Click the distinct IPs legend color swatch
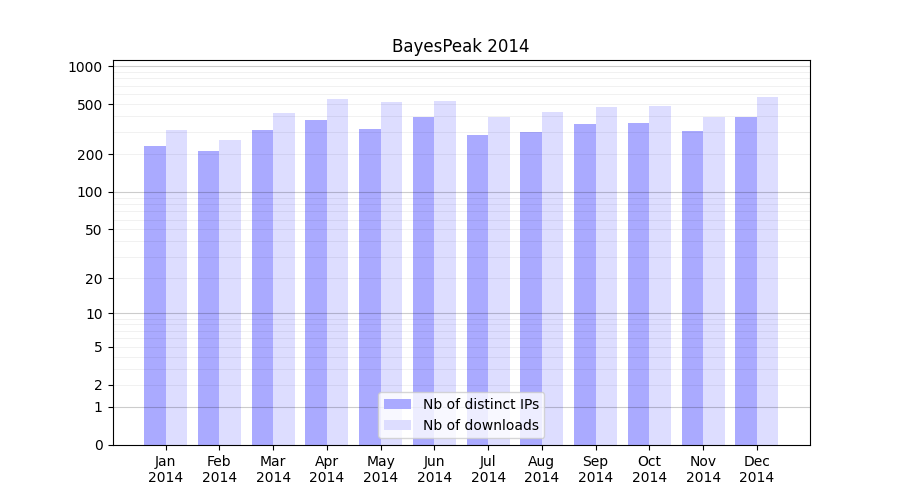The height and width of the screenshot is (500, 900). 397,404
